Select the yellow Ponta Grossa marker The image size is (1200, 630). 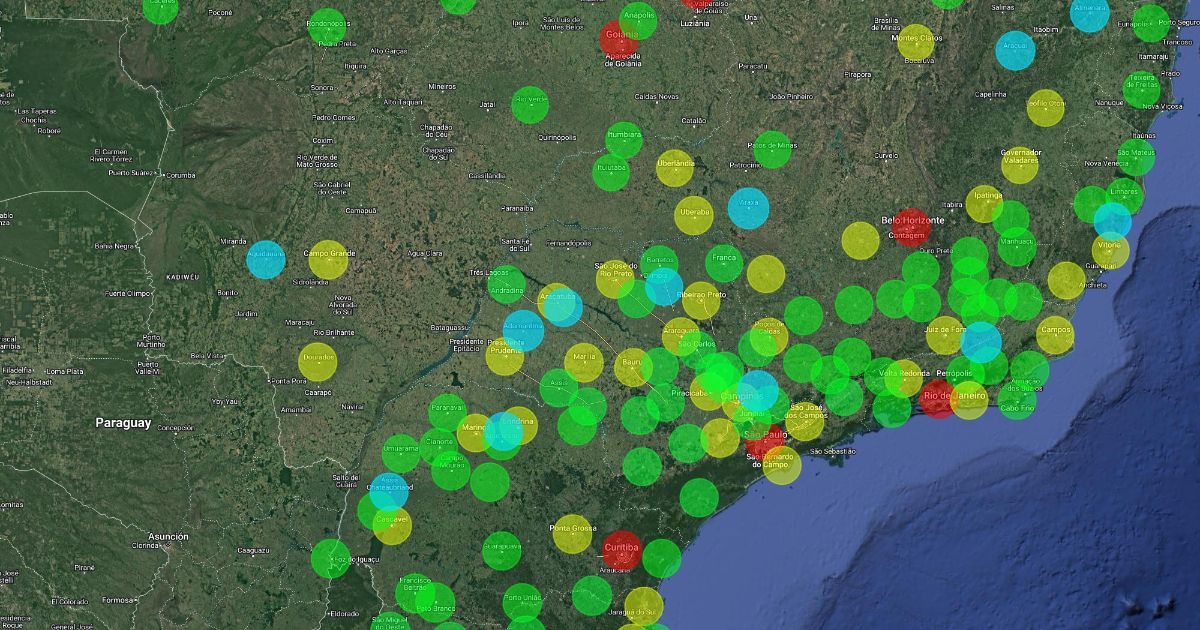[573, 533]
